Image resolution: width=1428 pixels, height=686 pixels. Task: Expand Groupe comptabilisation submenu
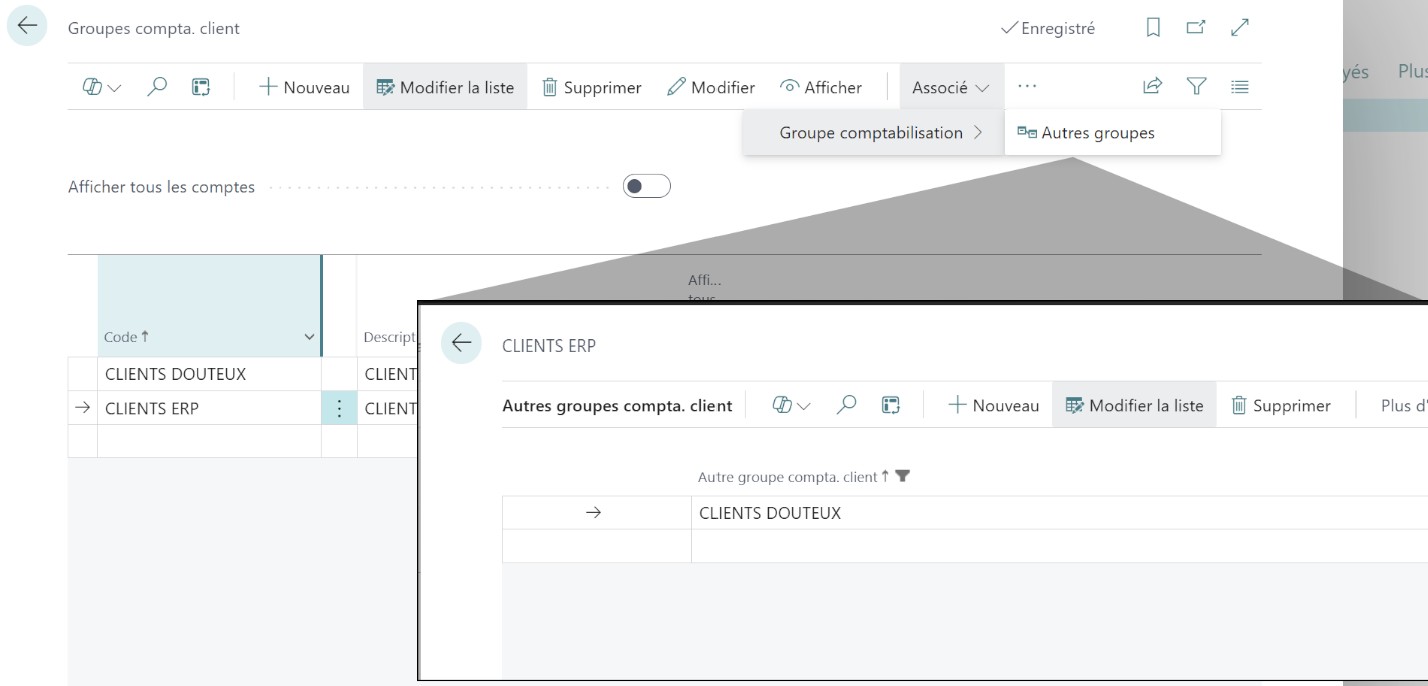coord(880,133)
